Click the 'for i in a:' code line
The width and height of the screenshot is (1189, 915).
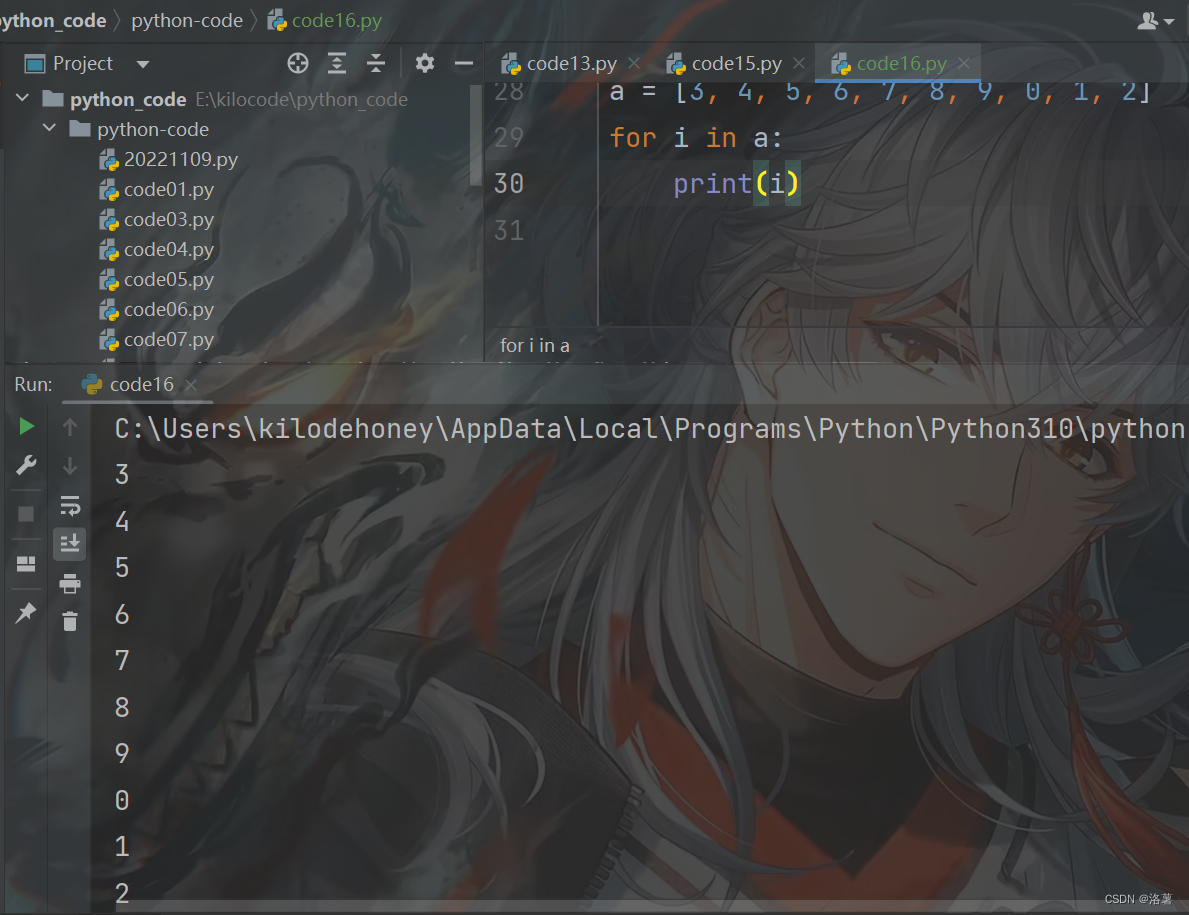695,138
